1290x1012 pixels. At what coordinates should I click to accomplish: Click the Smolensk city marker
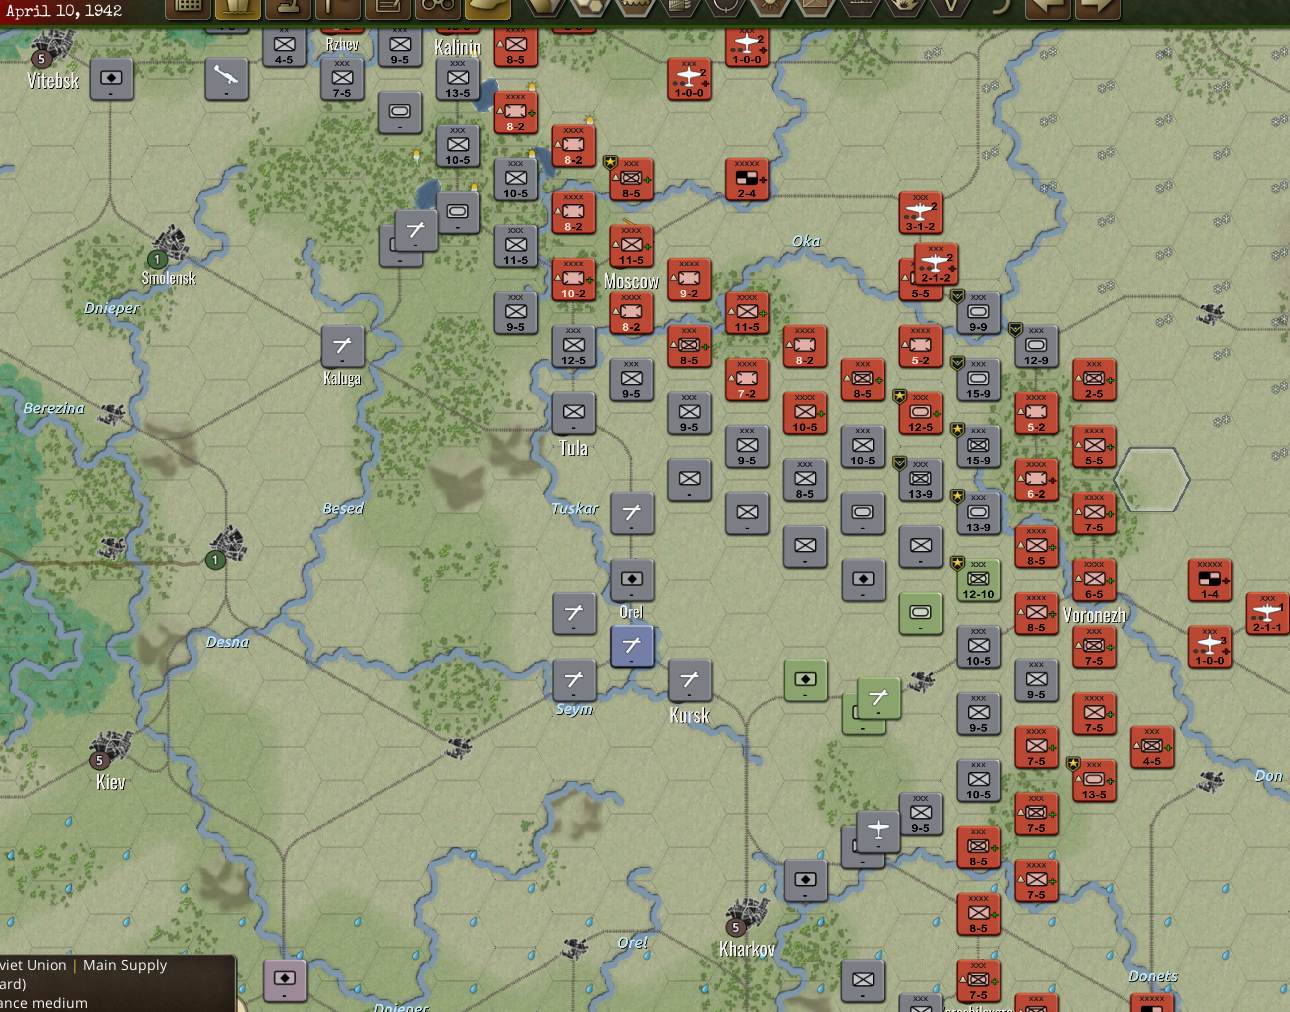coord(170,245)
